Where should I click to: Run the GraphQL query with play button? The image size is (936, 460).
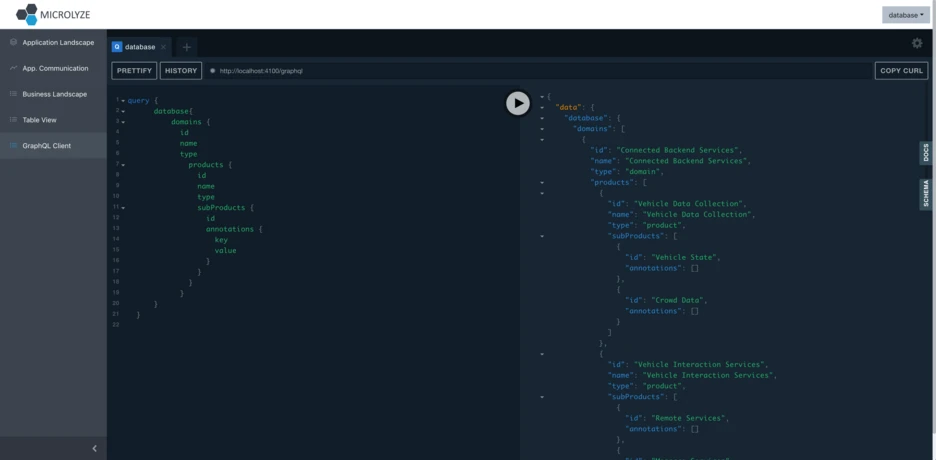[x=517, y=102]
